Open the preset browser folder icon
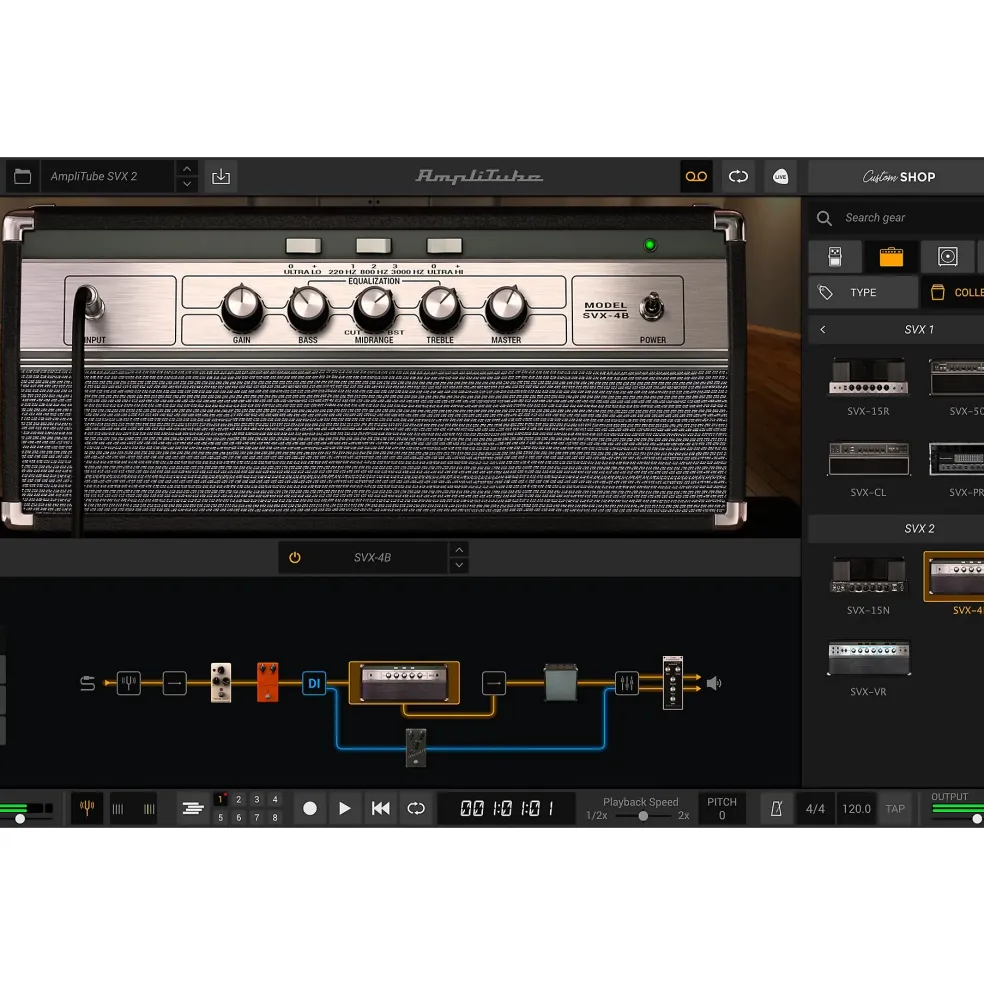Screen dimensions: 984x985 tap(23, 177)
